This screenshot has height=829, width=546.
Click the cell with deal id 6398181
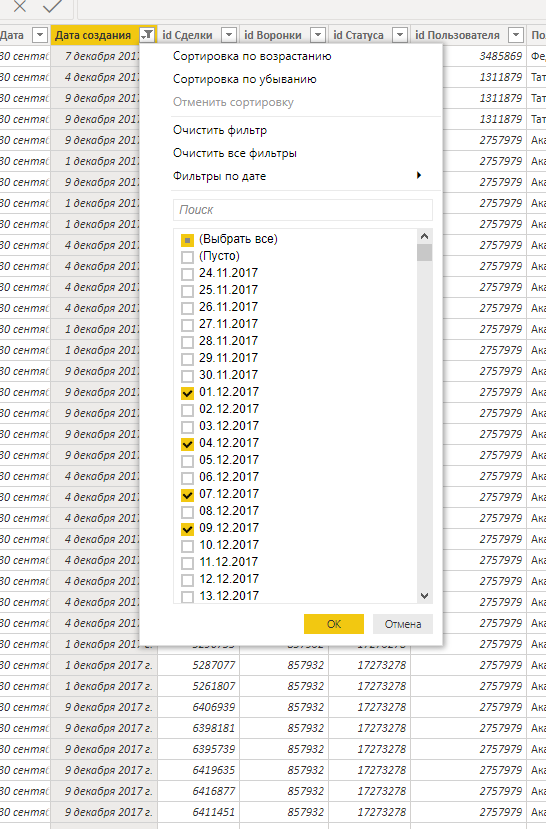[198, 728]
